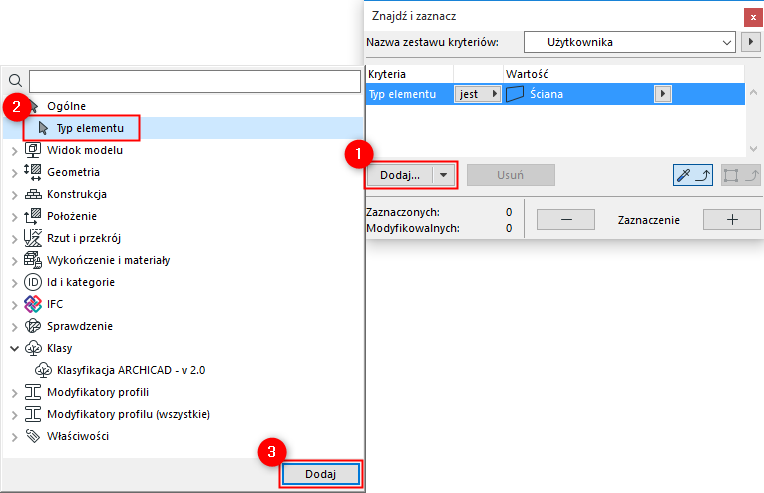The image size is (764, 493).
Task: Click the Geometria category icon
Action: (x=33, y=172)
